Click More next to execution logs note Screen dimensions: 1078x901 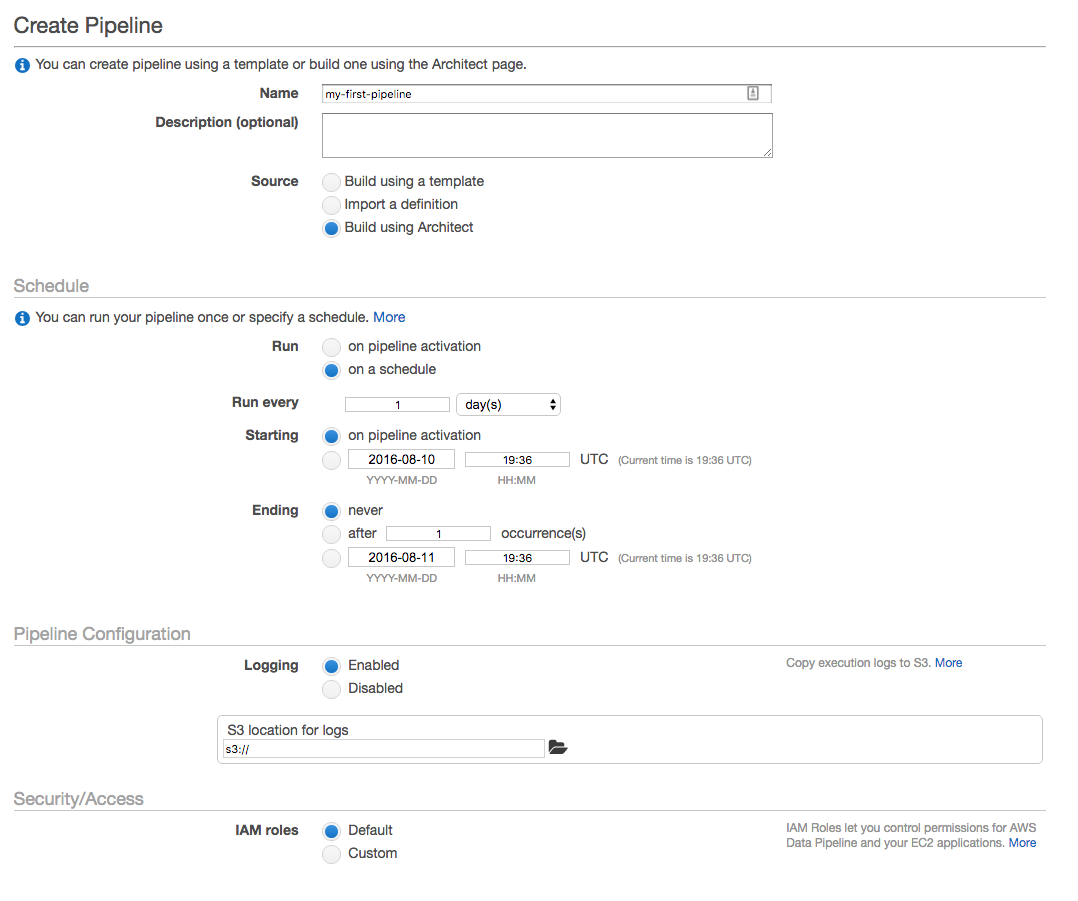[x=948, y=662]
